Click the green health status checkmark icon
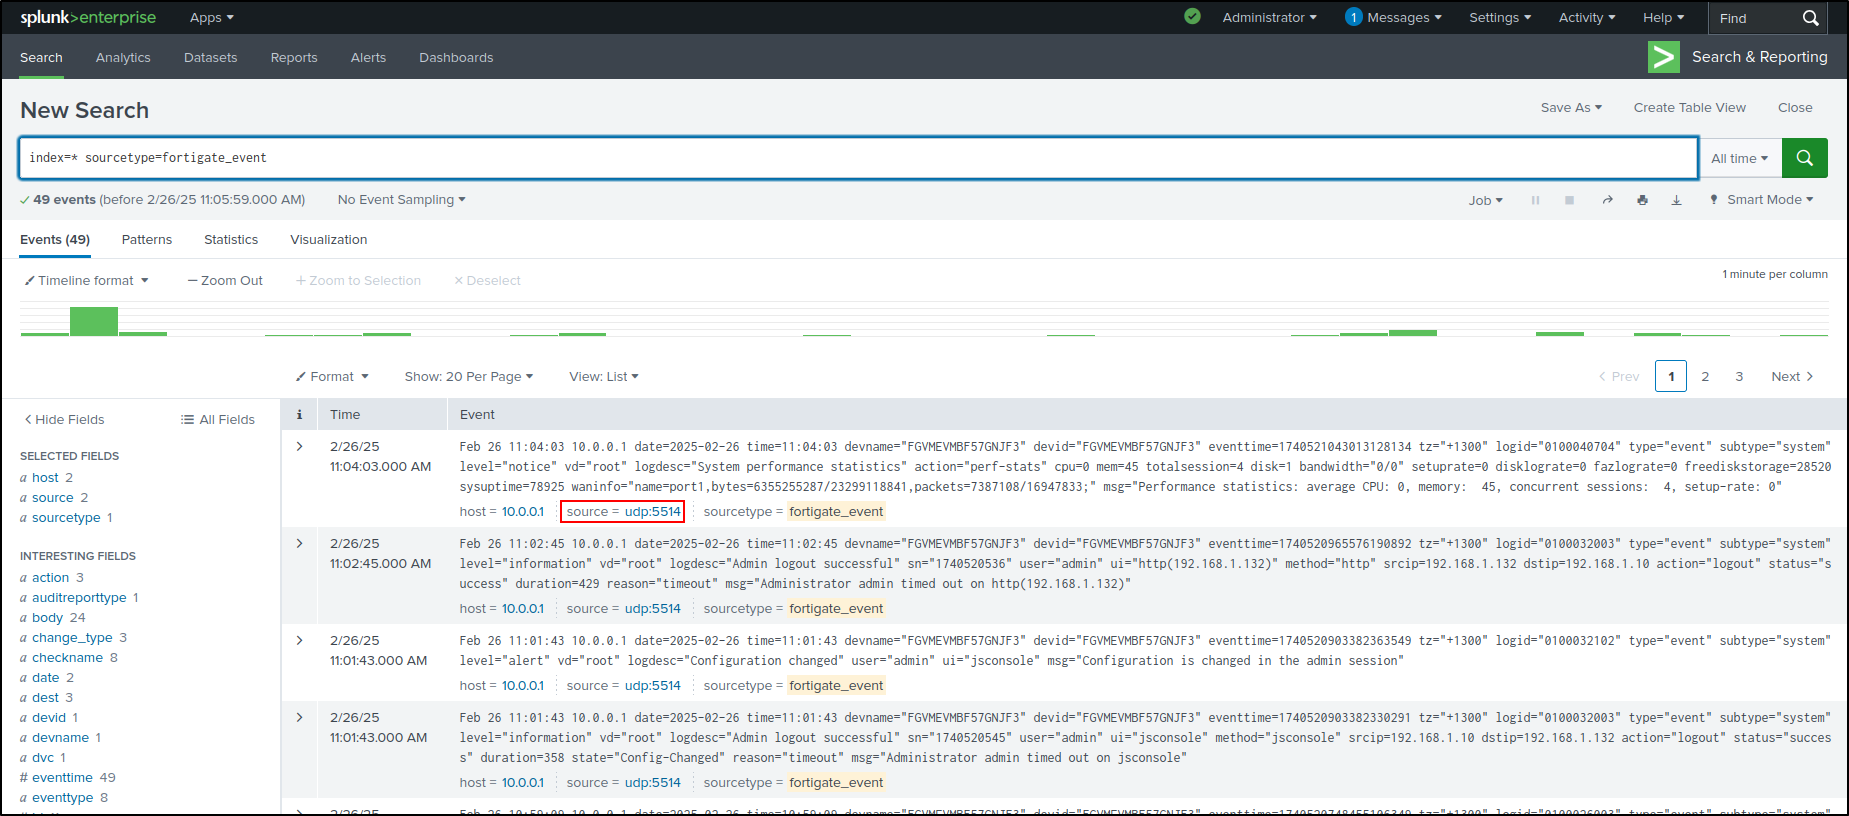 1192,16
